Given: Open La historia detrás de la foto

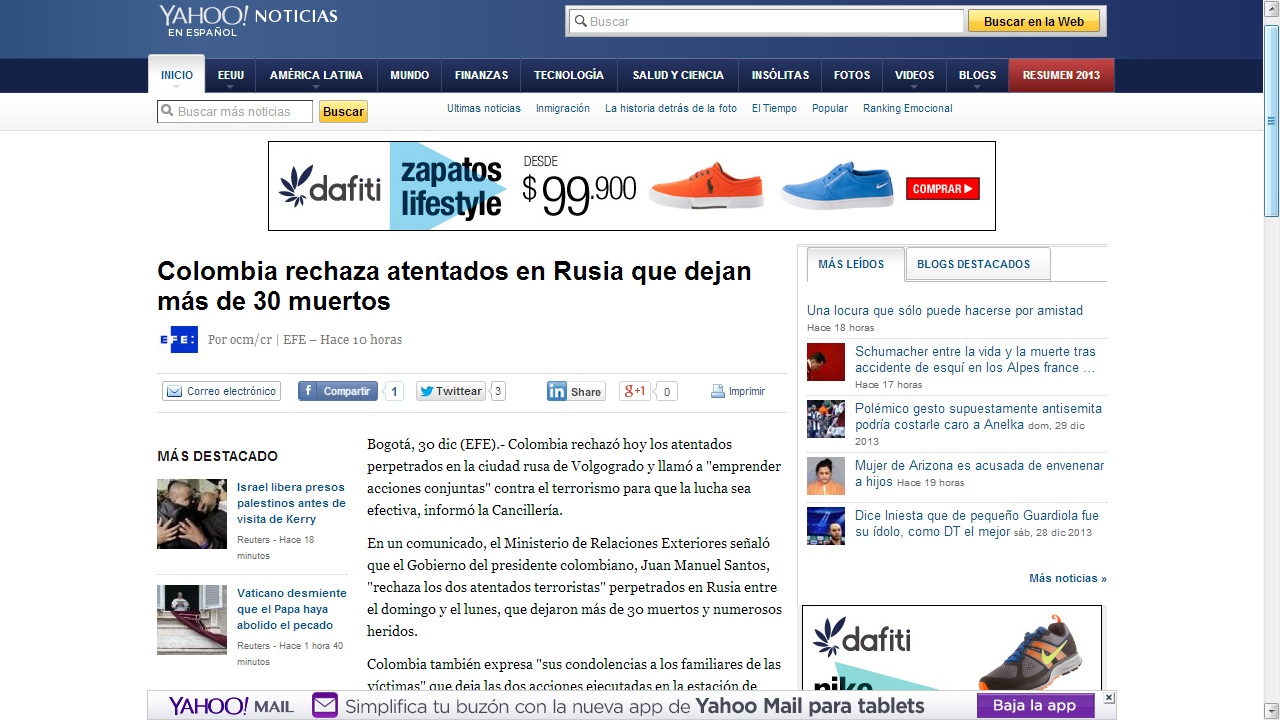Looking at the screenshot, I should (x=671, y=108).
